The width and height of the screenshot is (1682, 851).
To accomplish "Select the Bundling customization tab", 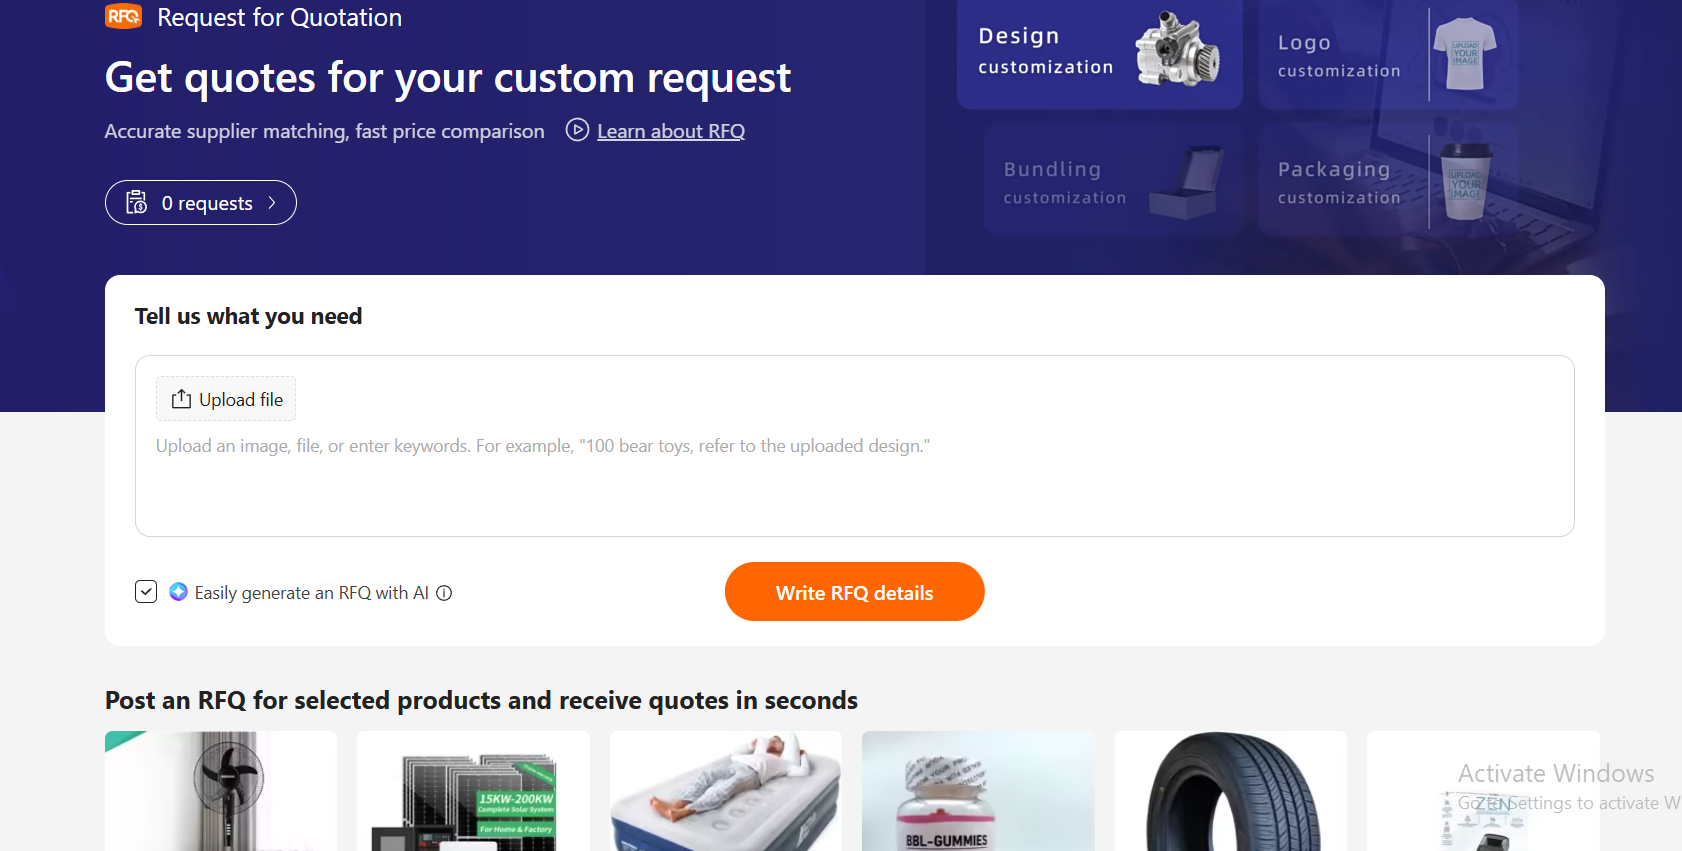I will 1113,180.
